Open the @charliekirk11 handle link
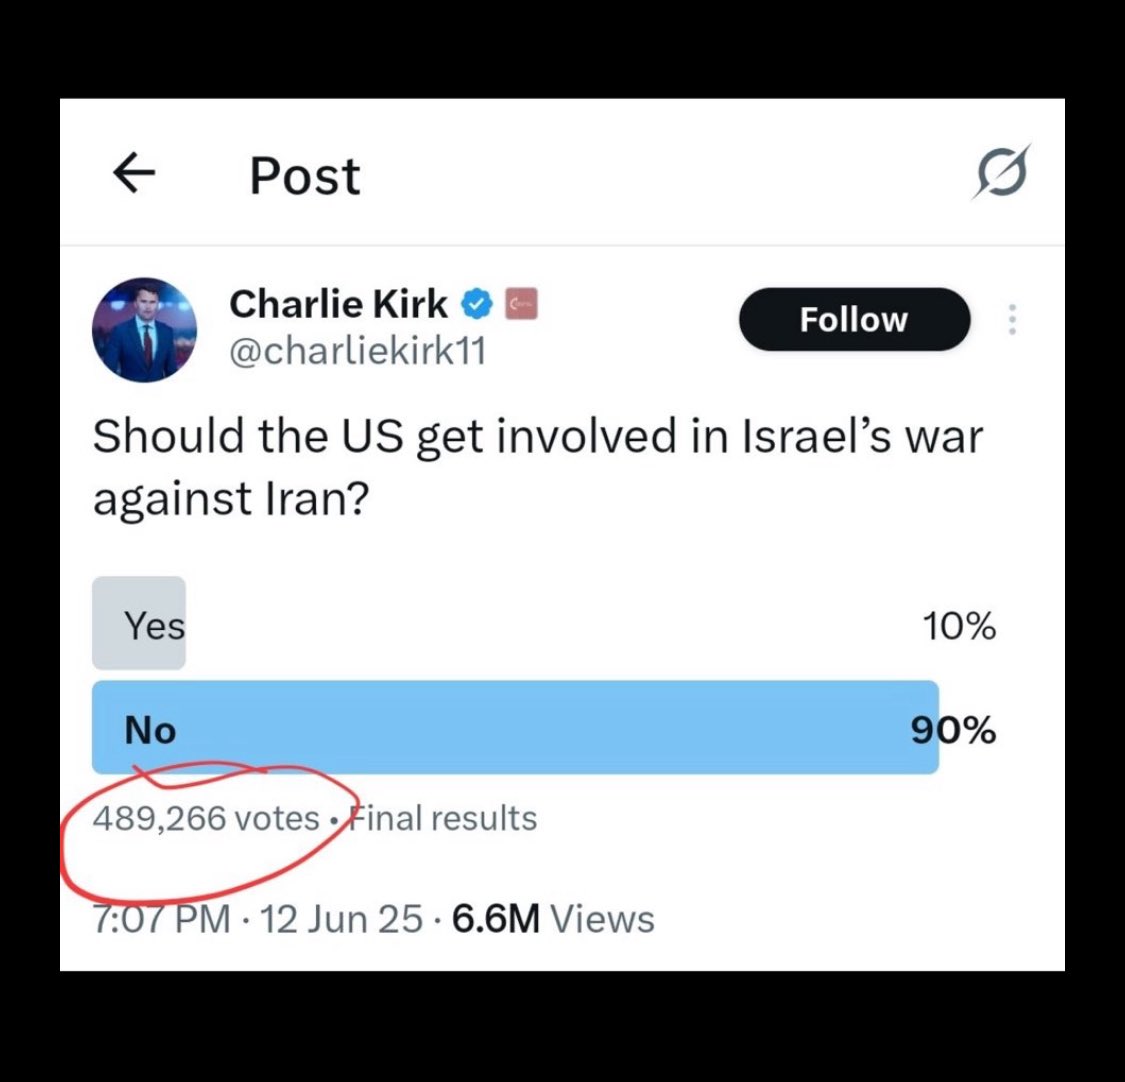Screen dimensions: 1125x1082 click(357, 352)
